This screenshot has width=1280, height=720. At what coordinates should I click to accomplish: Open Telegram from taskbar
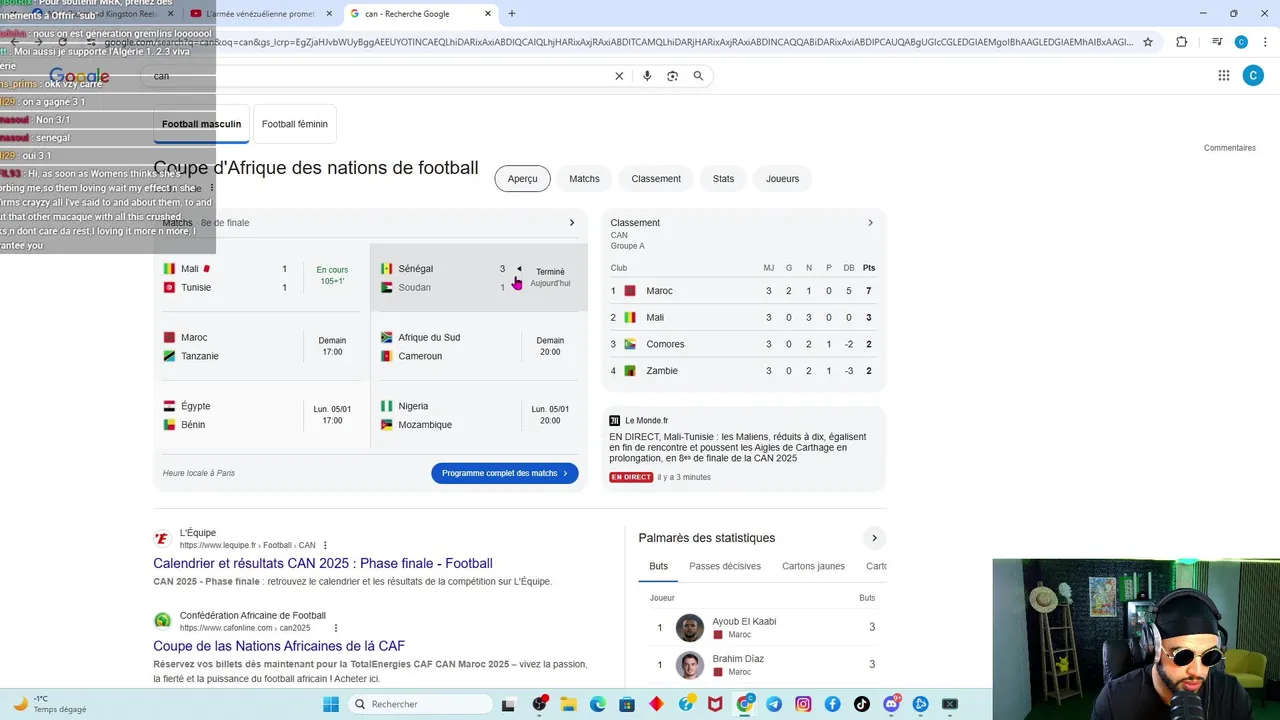click(774, 704)
